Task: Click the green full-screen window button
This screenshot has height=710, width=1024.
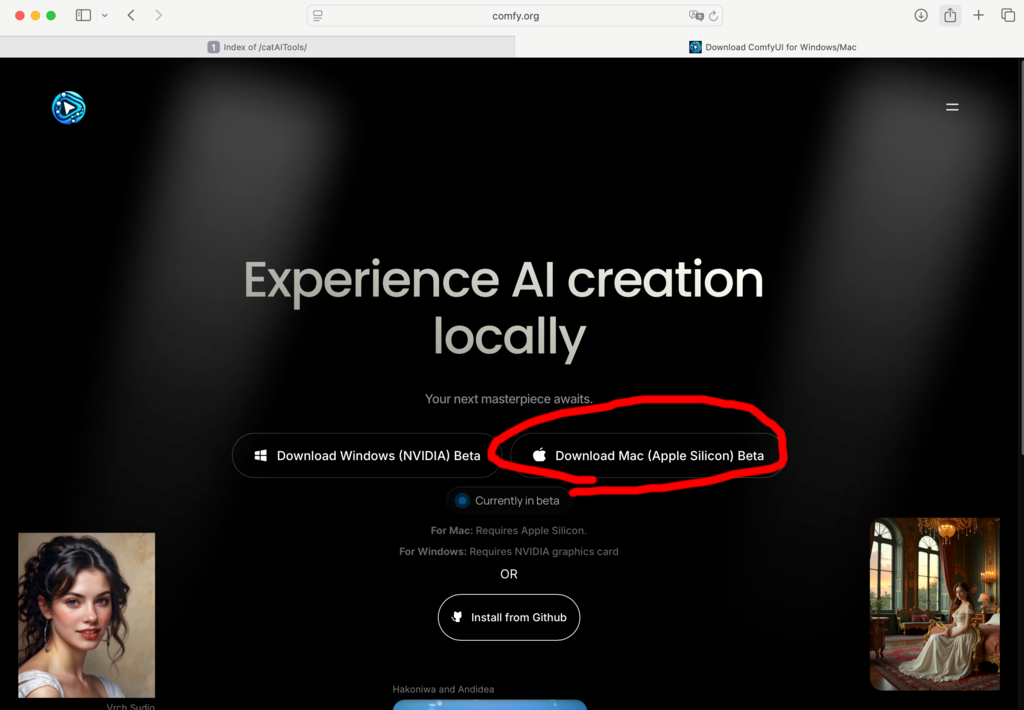Action: pyautogui.click(x=51, y=16)
